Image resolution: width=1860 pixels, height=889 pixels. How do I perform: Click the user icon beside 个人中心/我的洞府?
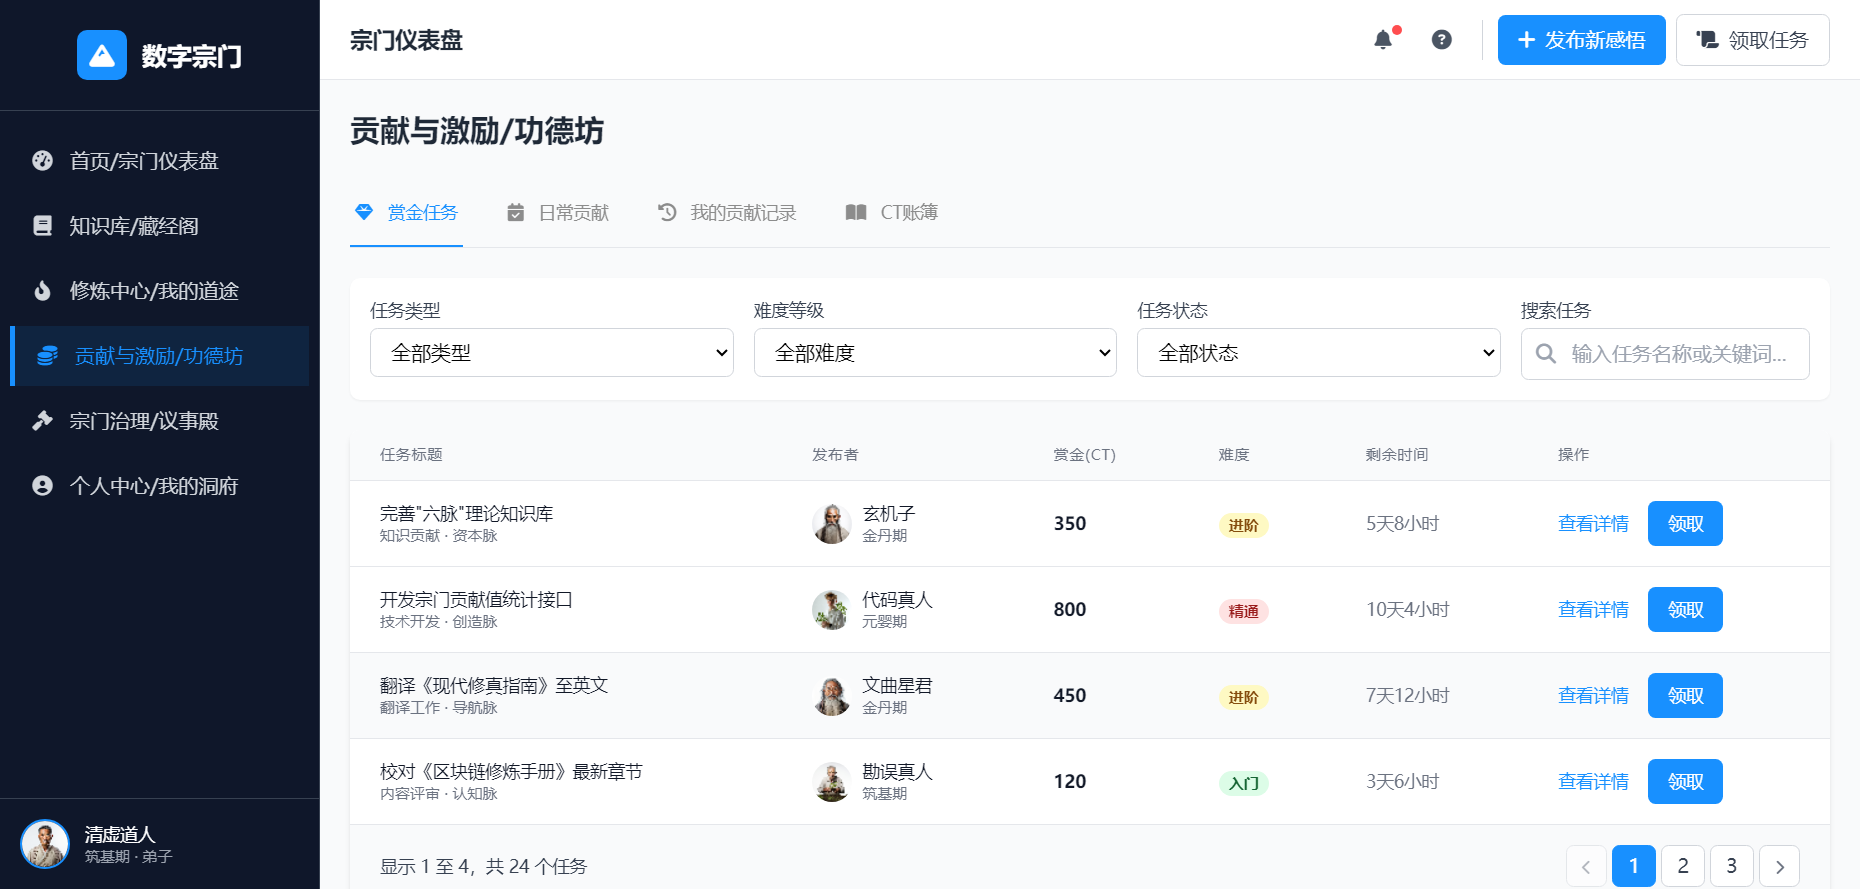(x=42, y=485)
